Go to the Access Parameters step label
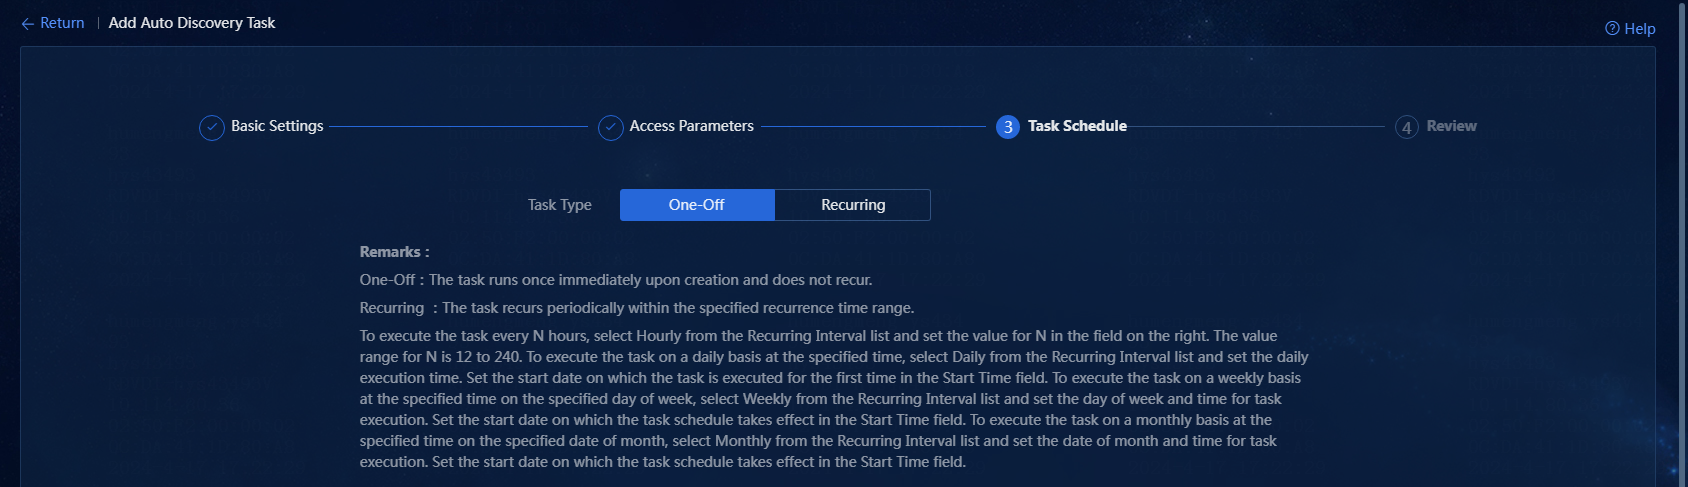 [691, 126]
